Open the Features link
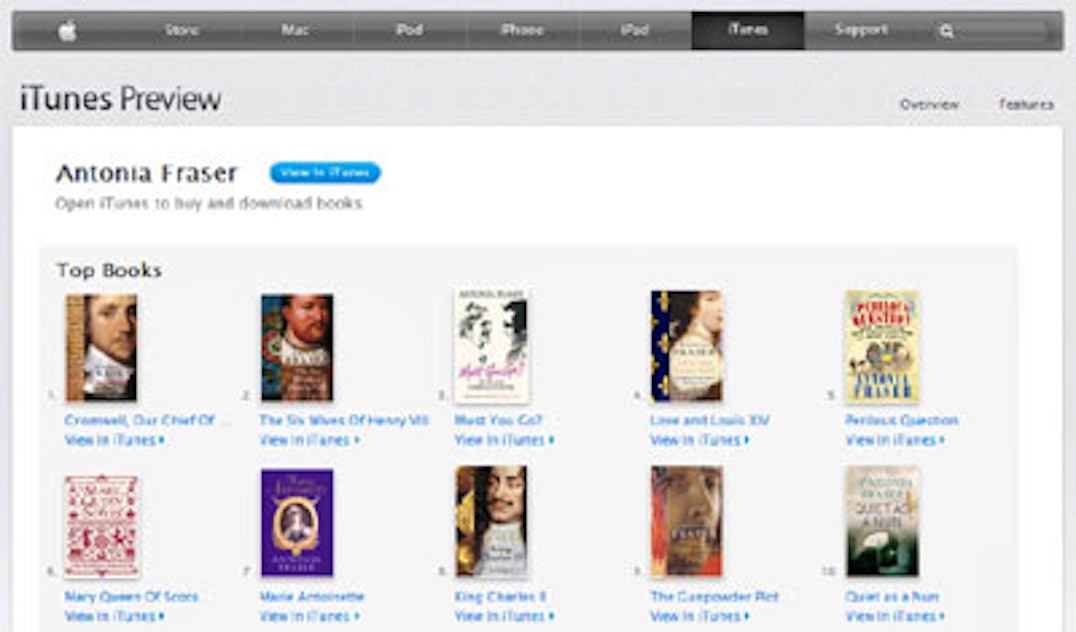The height and width of the screenshot is (632, 1076). tap(1026, 104)
